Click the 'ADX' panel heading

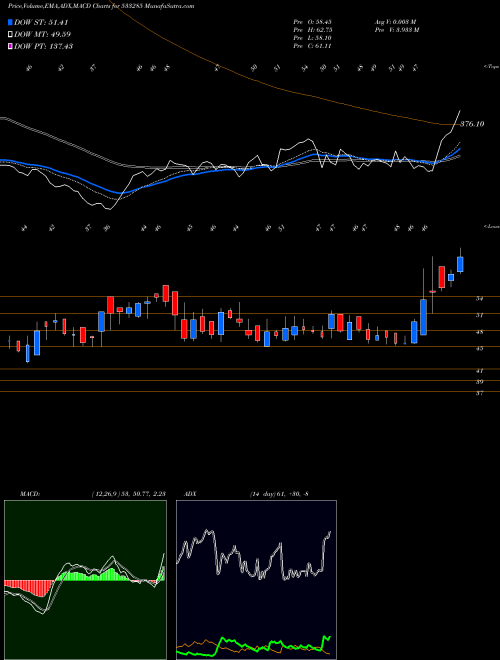(190, 494)
